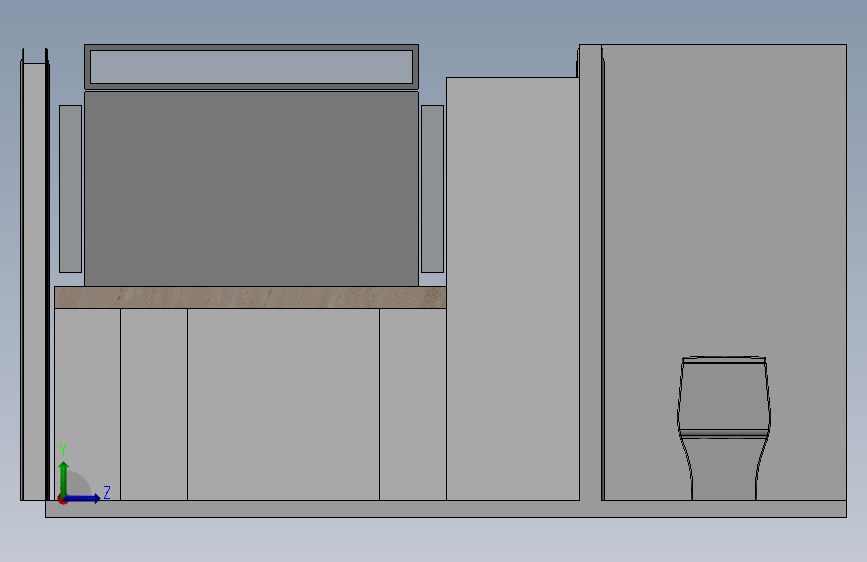The width and height of the screenshot is (867, 562).
Task: Select the large dark mirror panel
Action: tap(251, 189)
